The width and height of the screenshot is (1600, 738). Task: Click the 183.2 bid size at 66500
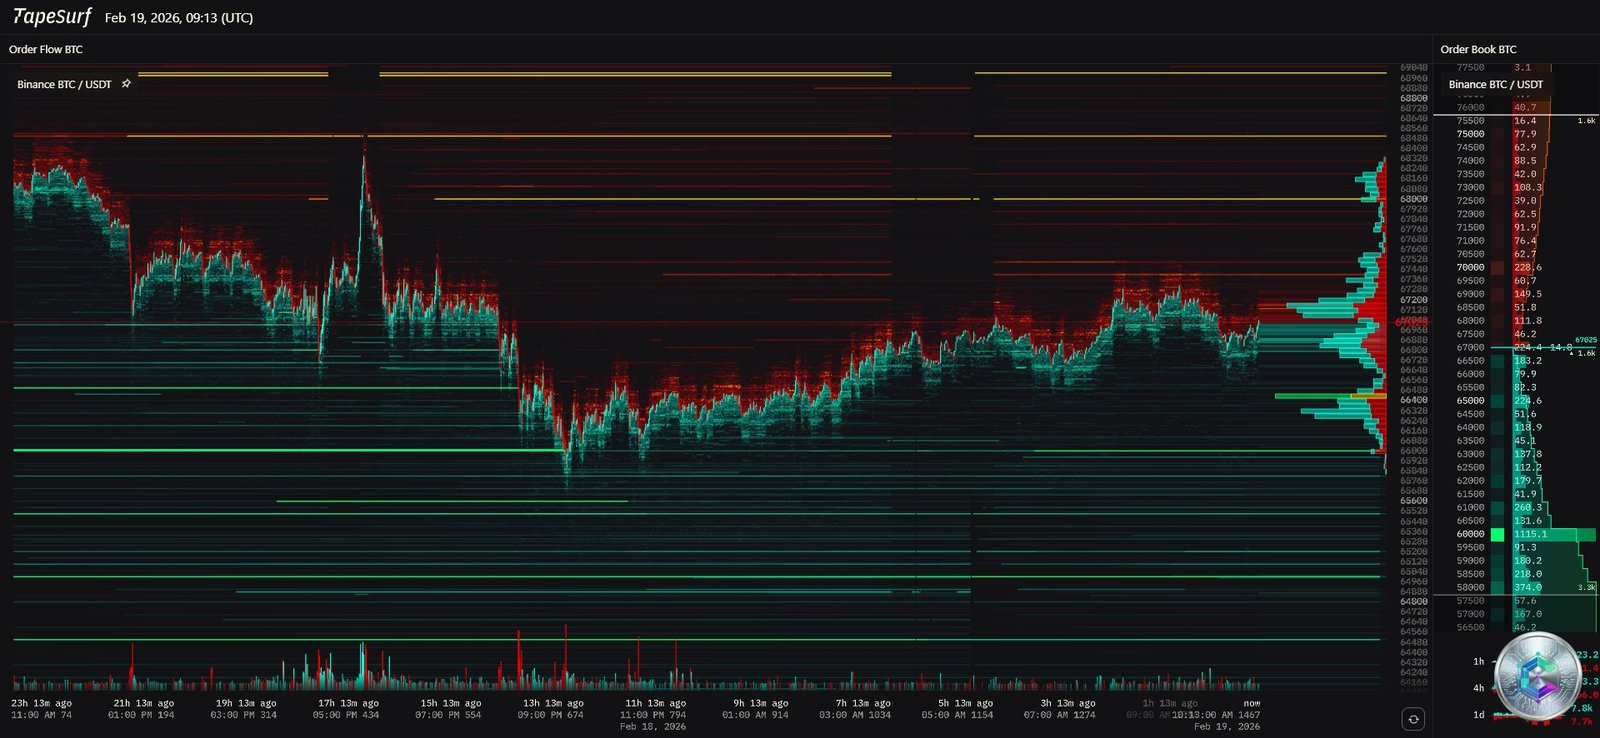coord(1528,360)
